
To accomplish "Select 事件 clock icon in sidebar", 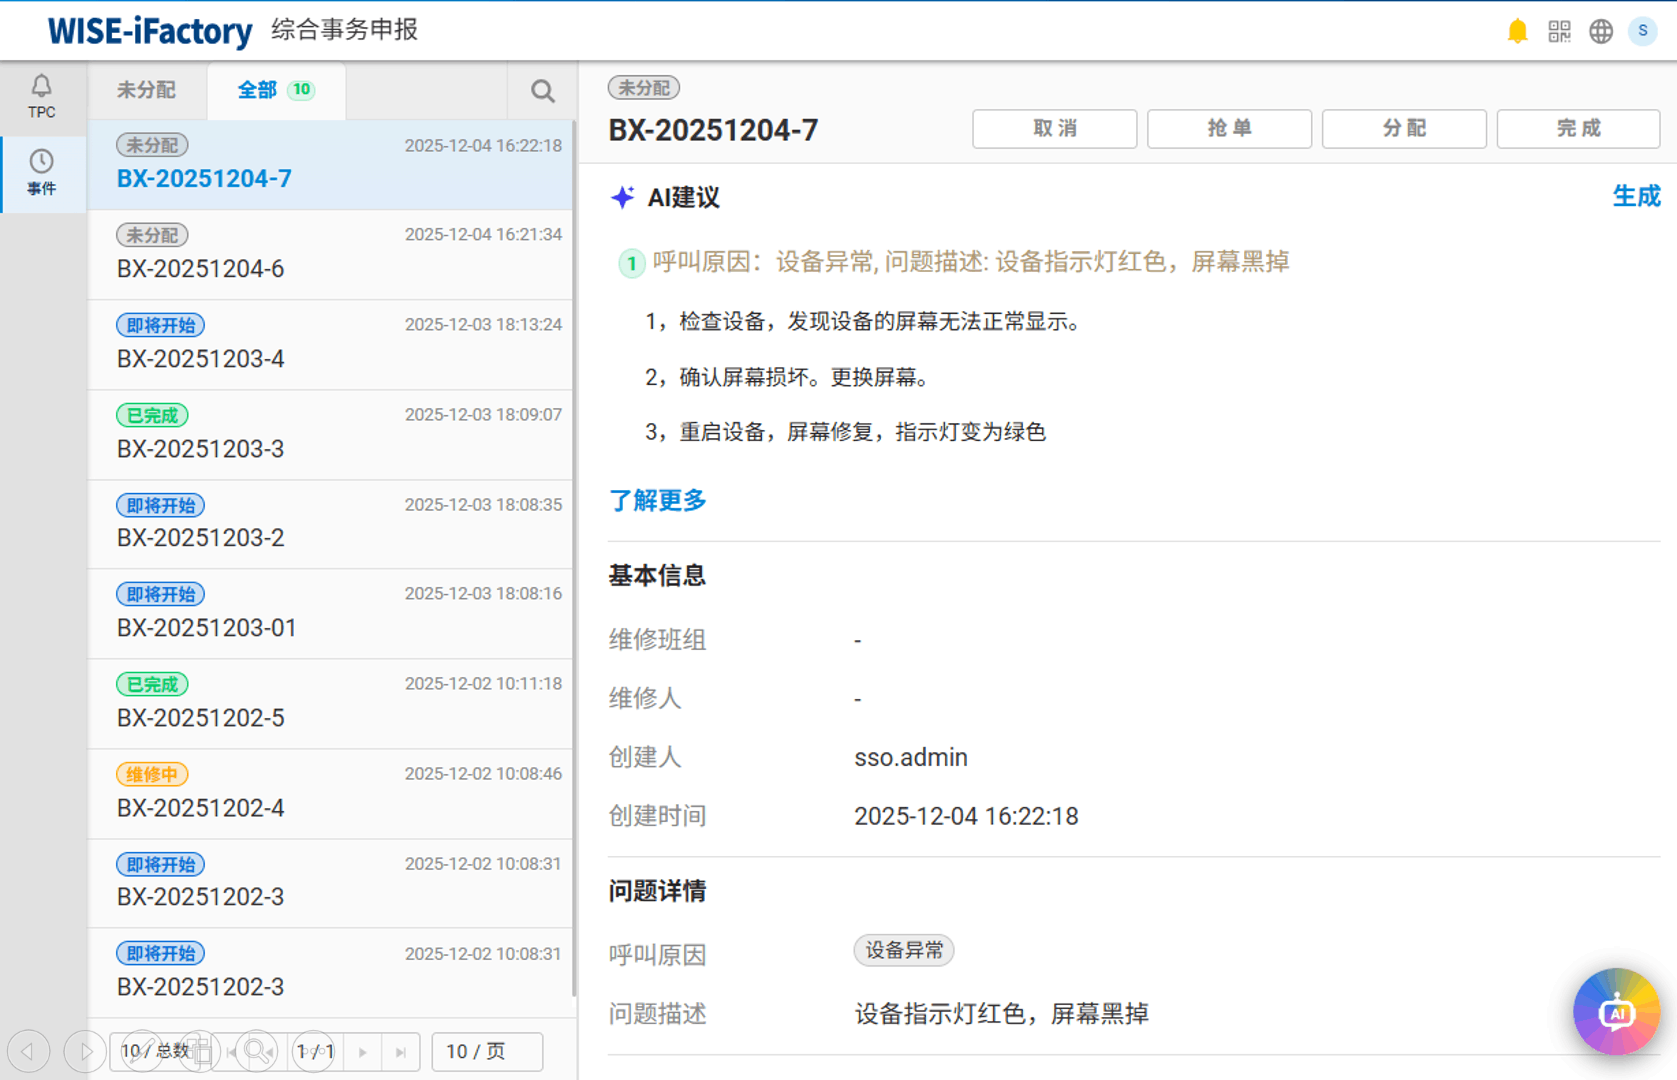I will point(42,173).
